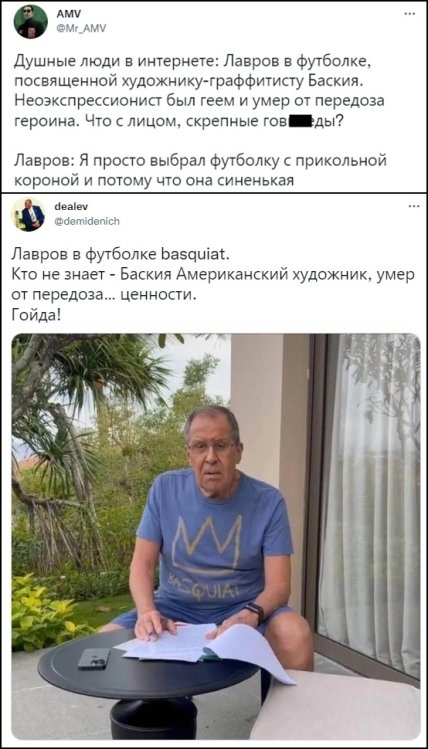Click the smartphone lying on the round table
Screen dimensions: 428x749
pos(94,658)
